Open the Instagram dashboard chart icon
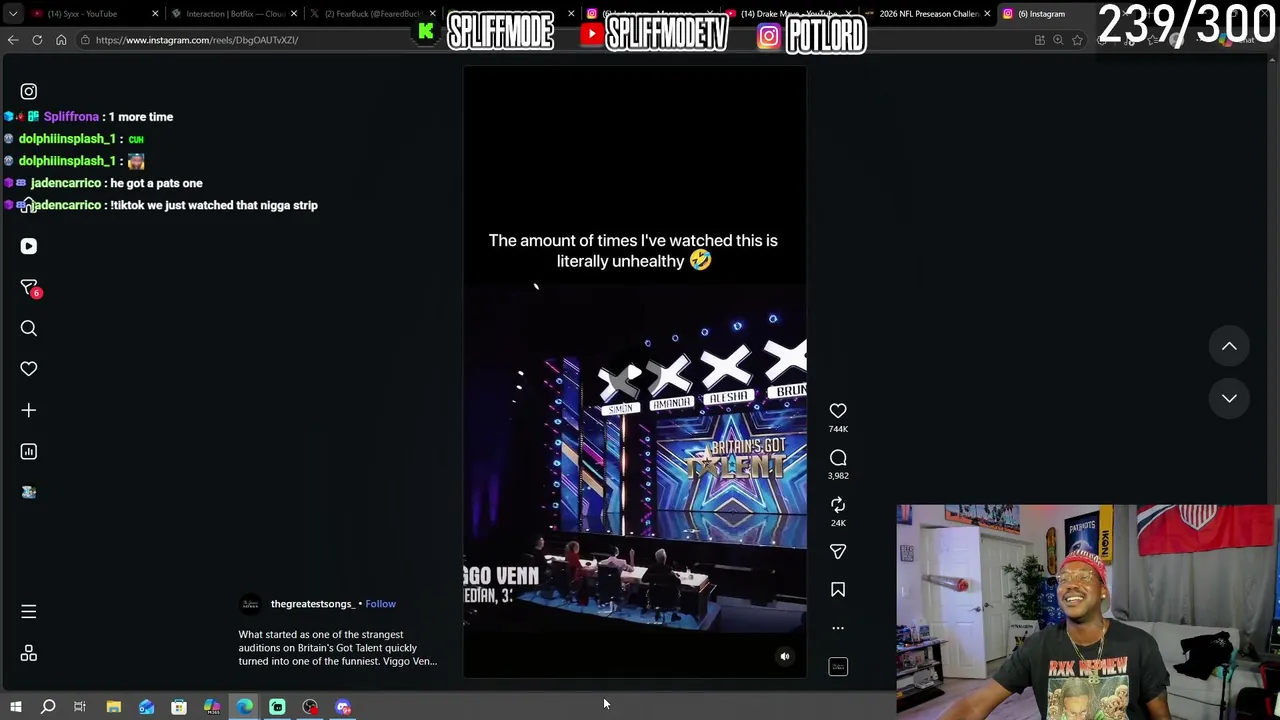1280x720 pixels. coord(28,451)
